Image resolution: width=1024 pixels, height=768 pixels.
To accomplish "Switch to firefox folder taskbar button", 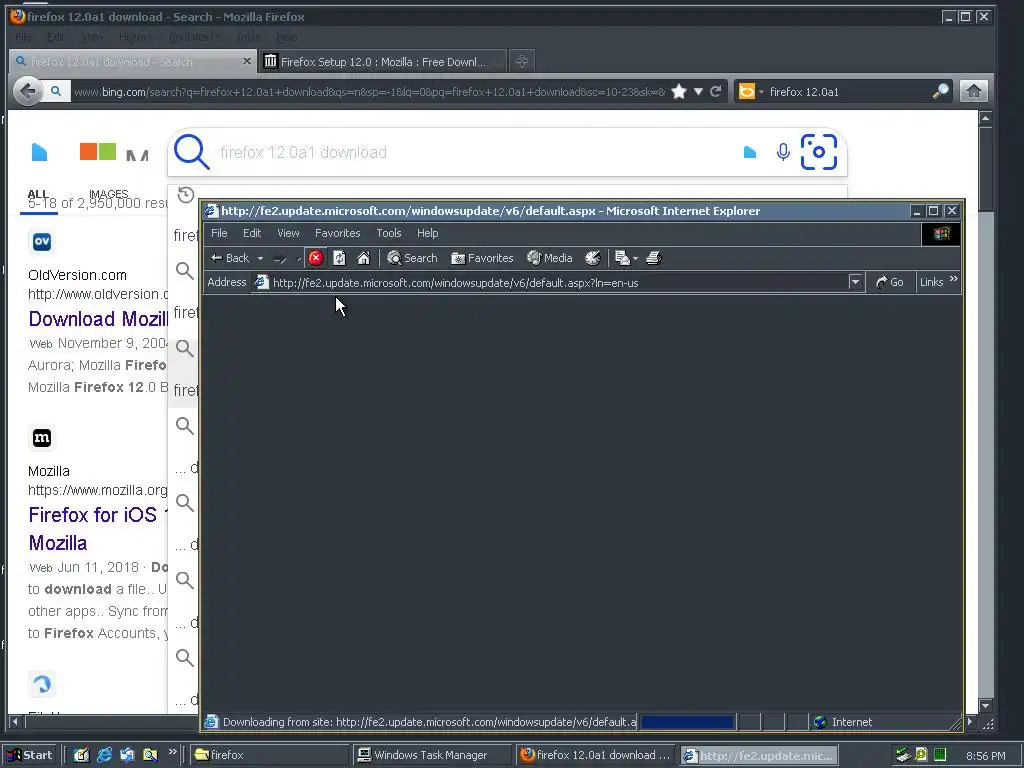I will coord(269,755).
